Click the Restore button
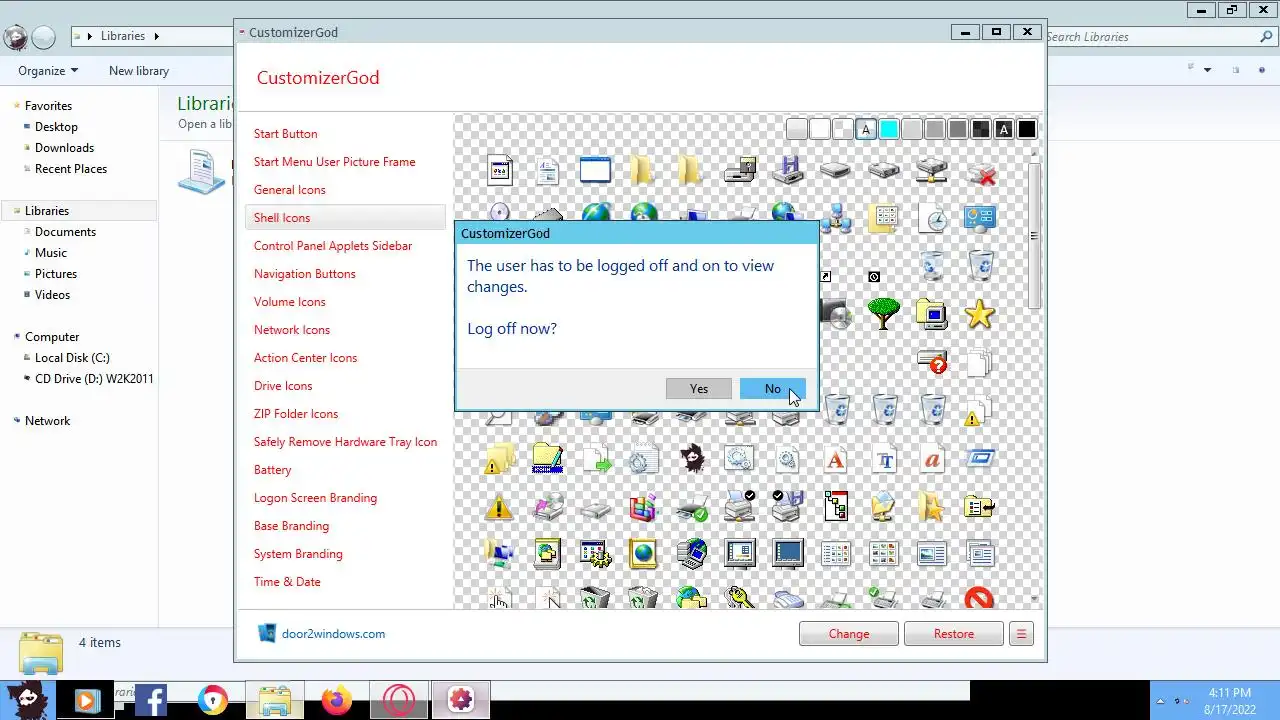This screenshot has height=720, width=1280. pyautogui.click(x=953, y=634)
